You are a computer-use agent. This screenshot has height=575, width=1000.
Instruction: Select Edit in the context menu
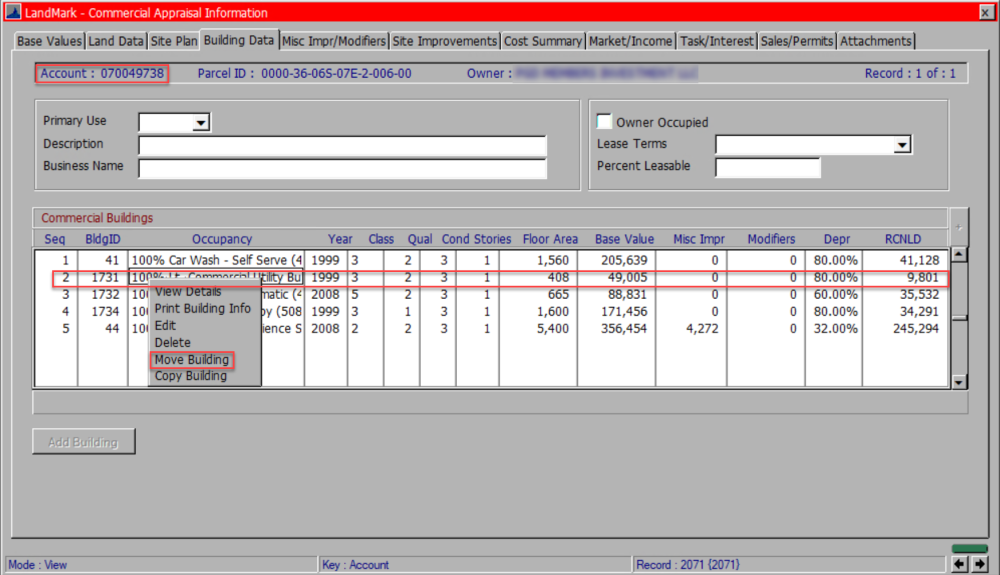pyautogui.click(x=165, y=326)
